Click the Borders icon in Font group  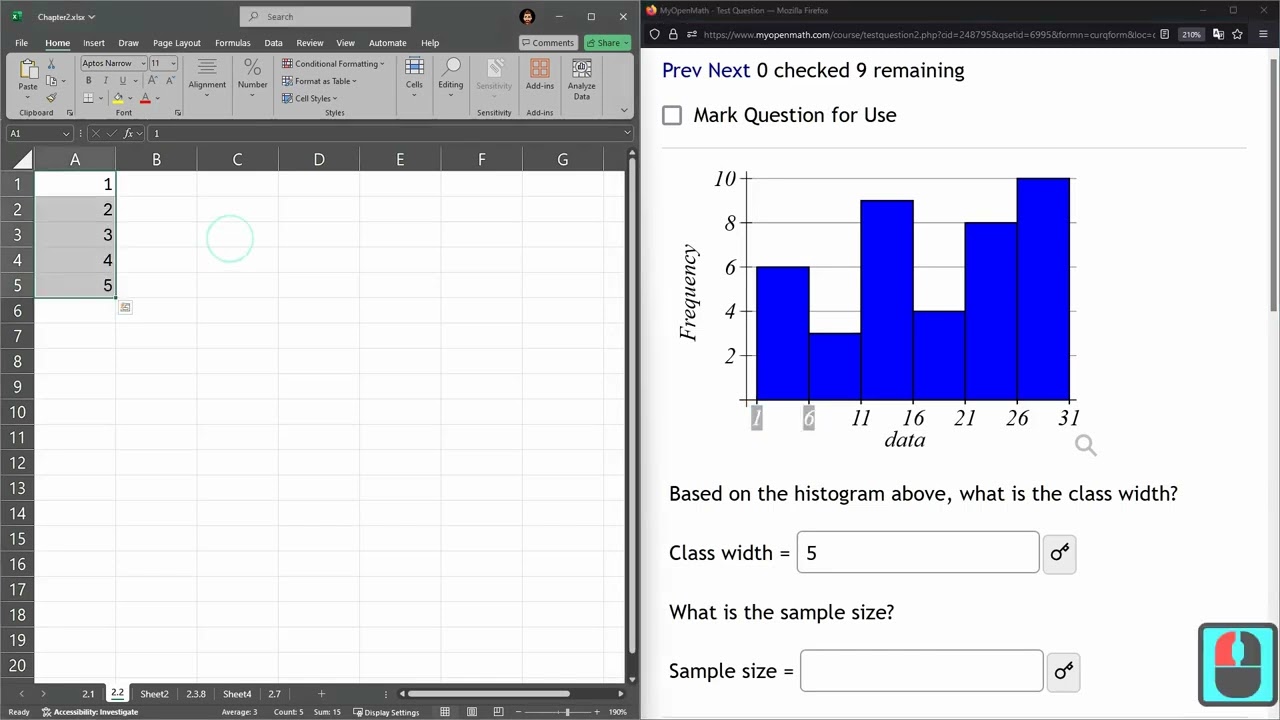click(x=88, y=98)
